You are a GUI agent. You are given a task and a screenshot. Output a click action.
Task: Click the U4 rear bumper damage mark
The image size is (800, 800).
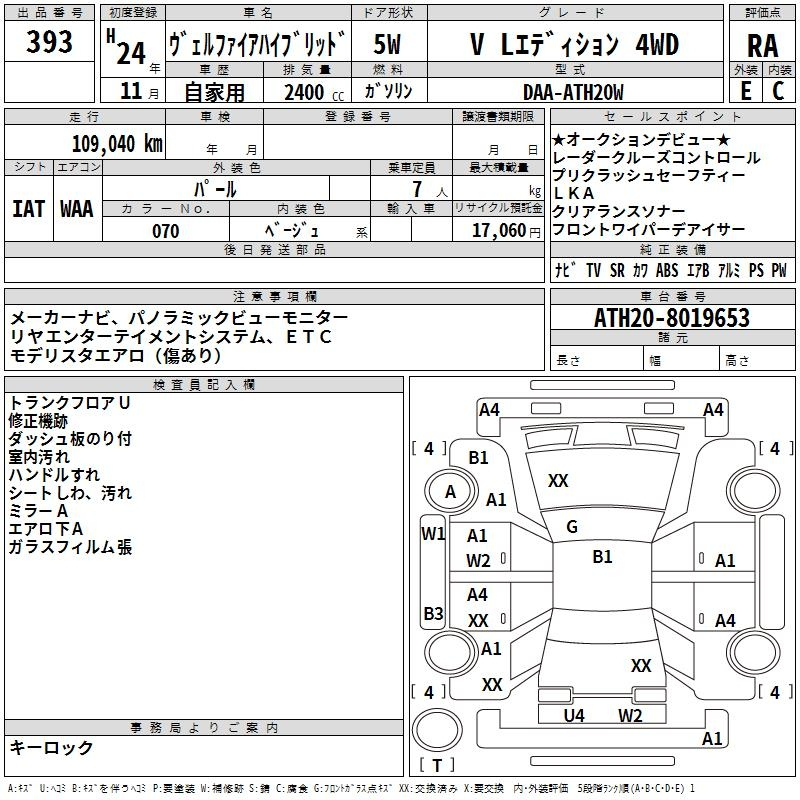click(574, 715)
